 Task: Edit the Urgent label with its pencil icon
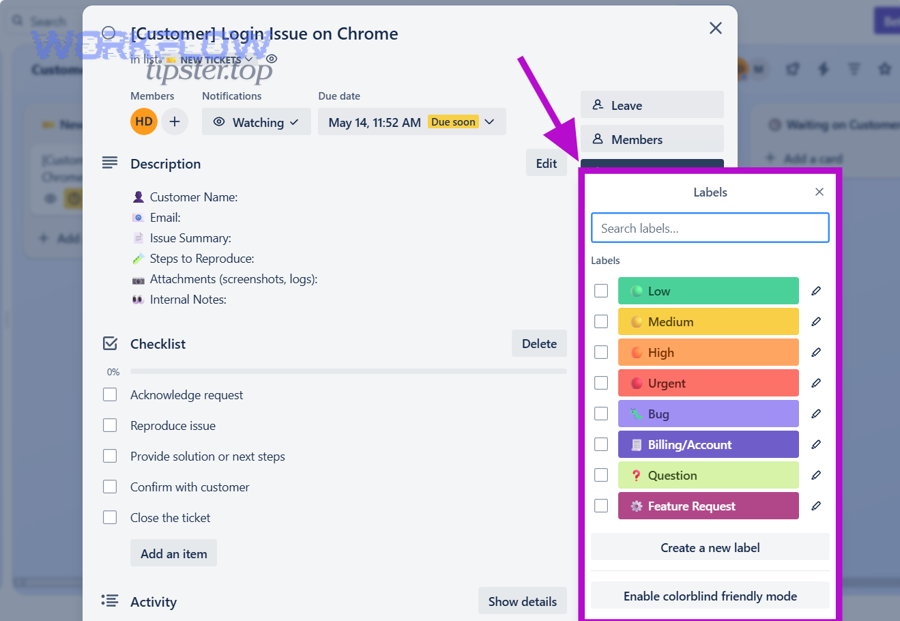click(816, 383)
